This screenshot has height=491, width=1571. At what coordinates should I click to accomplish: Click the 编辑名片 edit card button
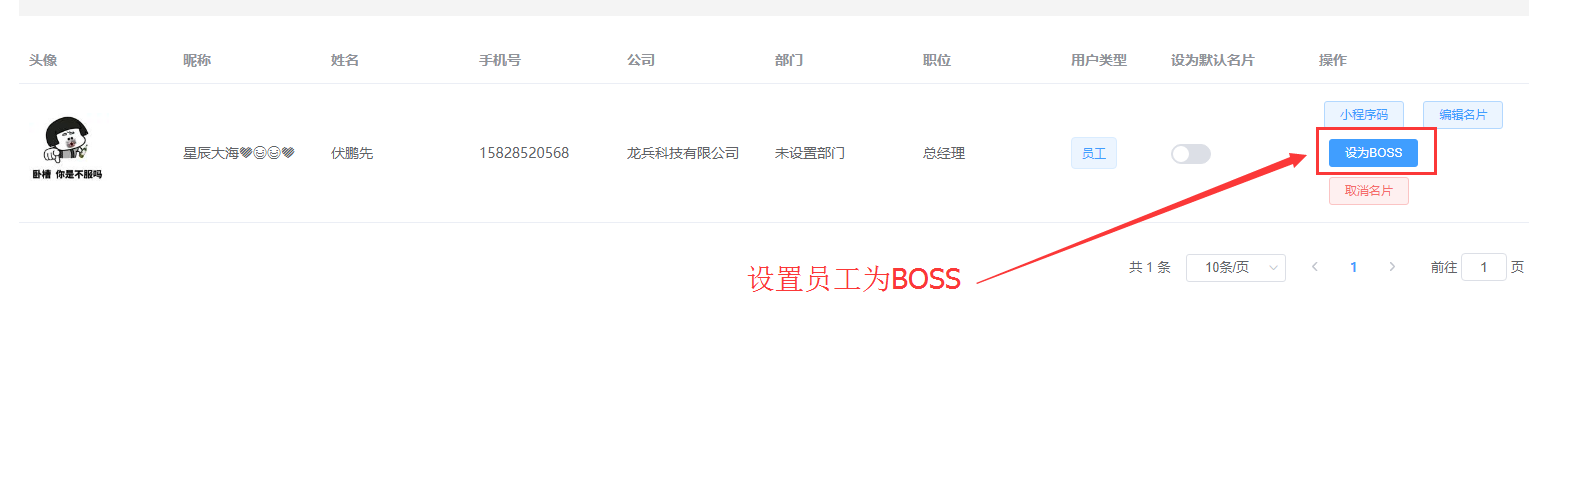[1463, 115]
